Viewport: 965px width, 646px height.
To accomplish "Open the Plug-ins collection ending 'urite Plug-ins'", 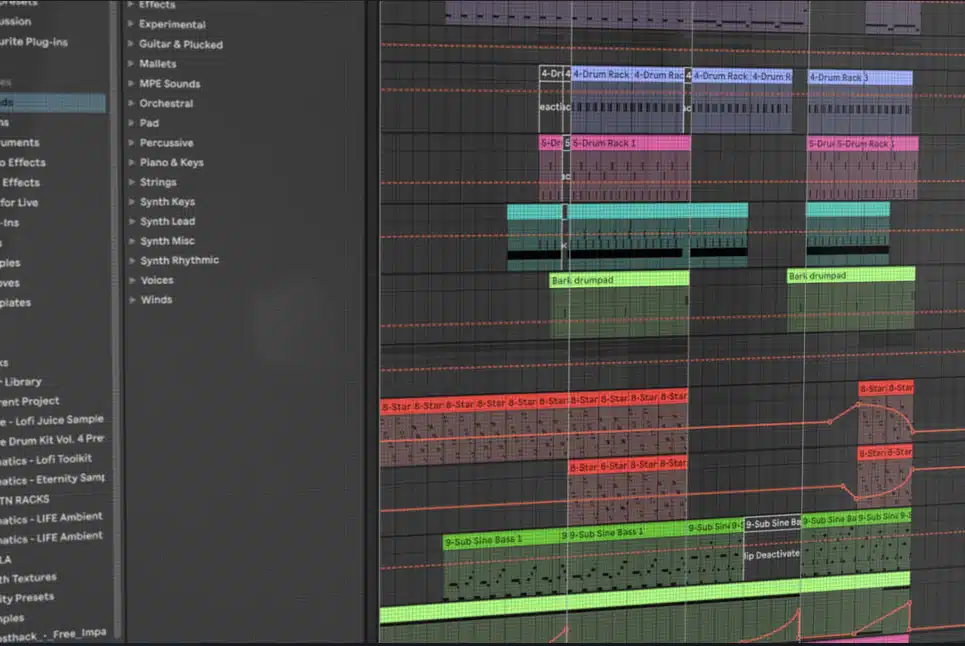I will tap(34, 42).
